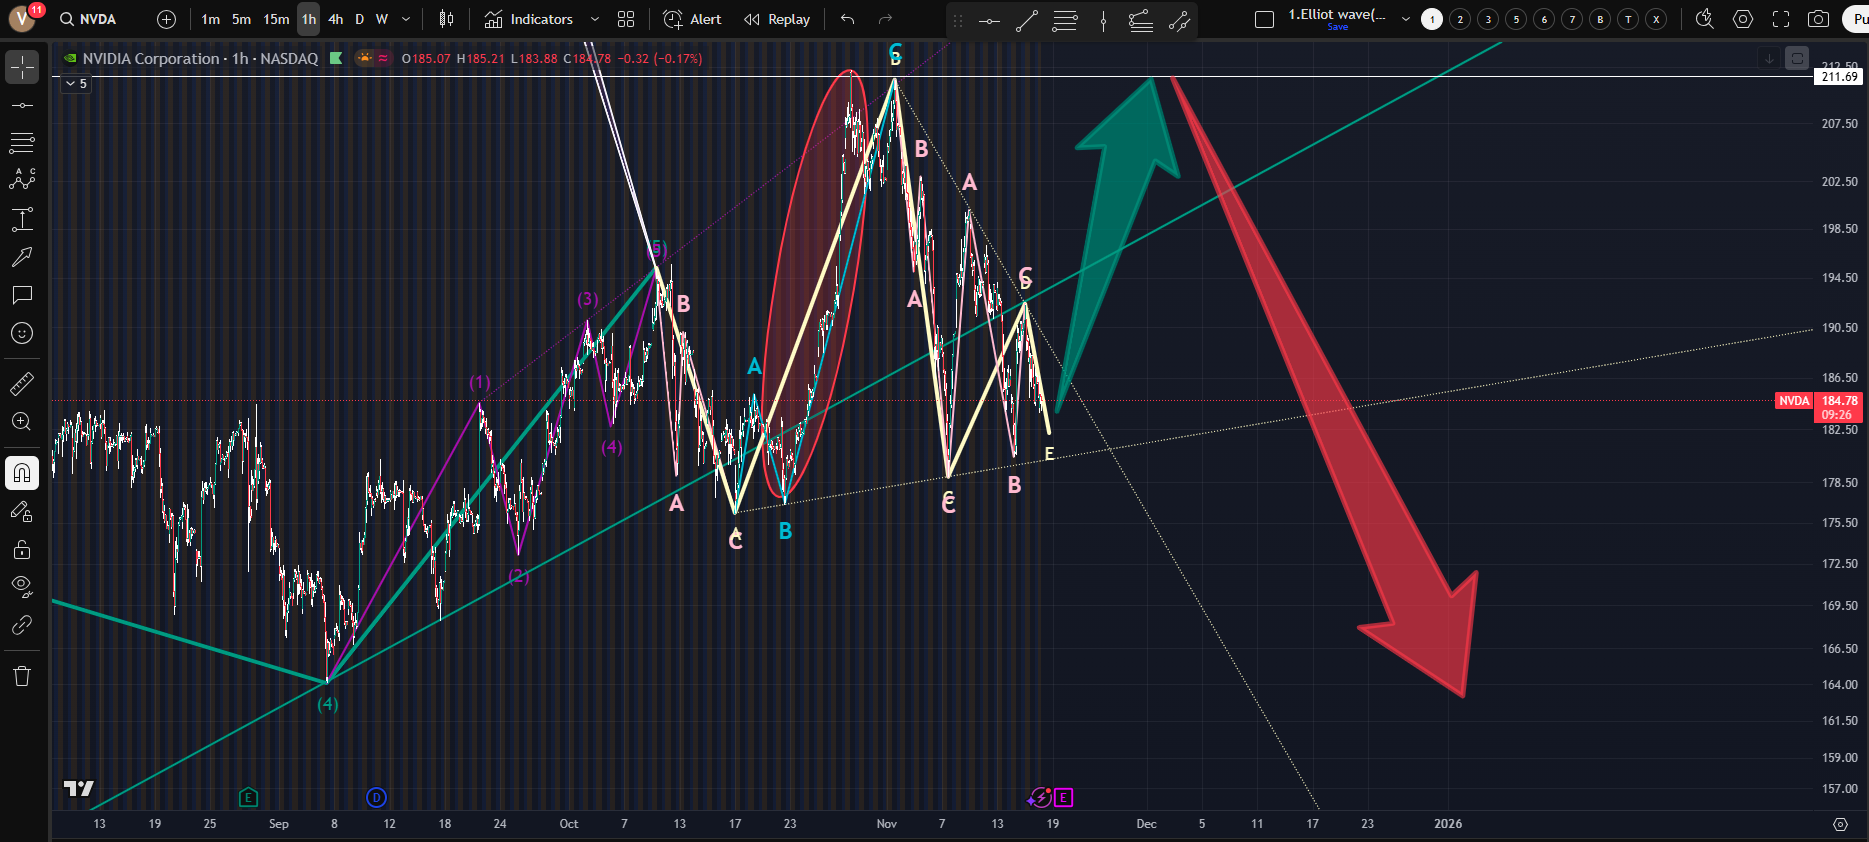Click the trash icon to remove drawings

click(x=22, y=677)
